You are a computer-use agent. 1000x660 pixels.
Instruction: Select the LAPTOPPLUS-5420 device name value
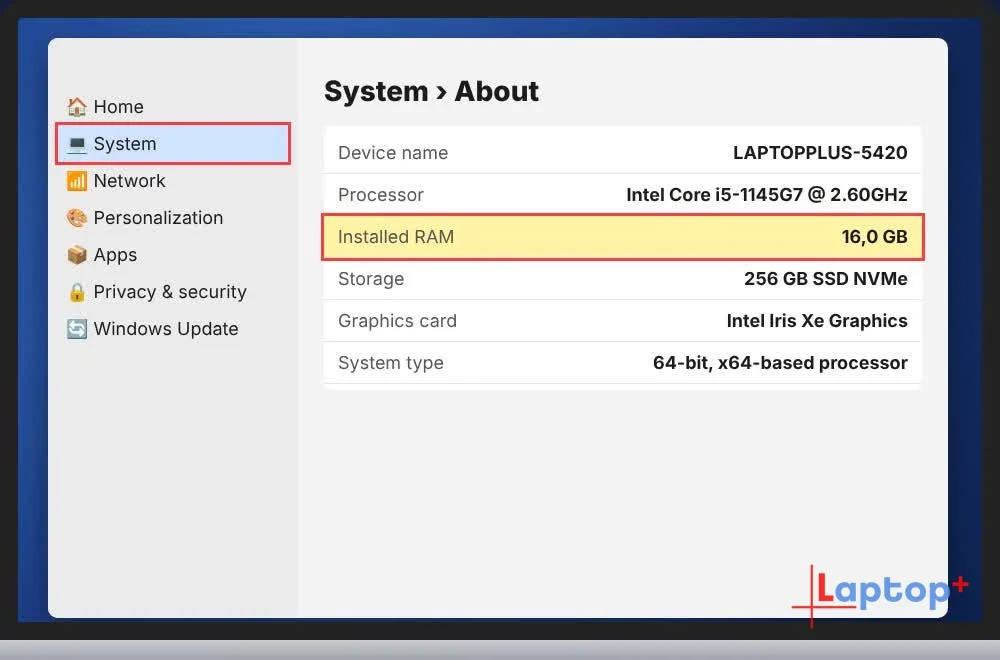820,153
